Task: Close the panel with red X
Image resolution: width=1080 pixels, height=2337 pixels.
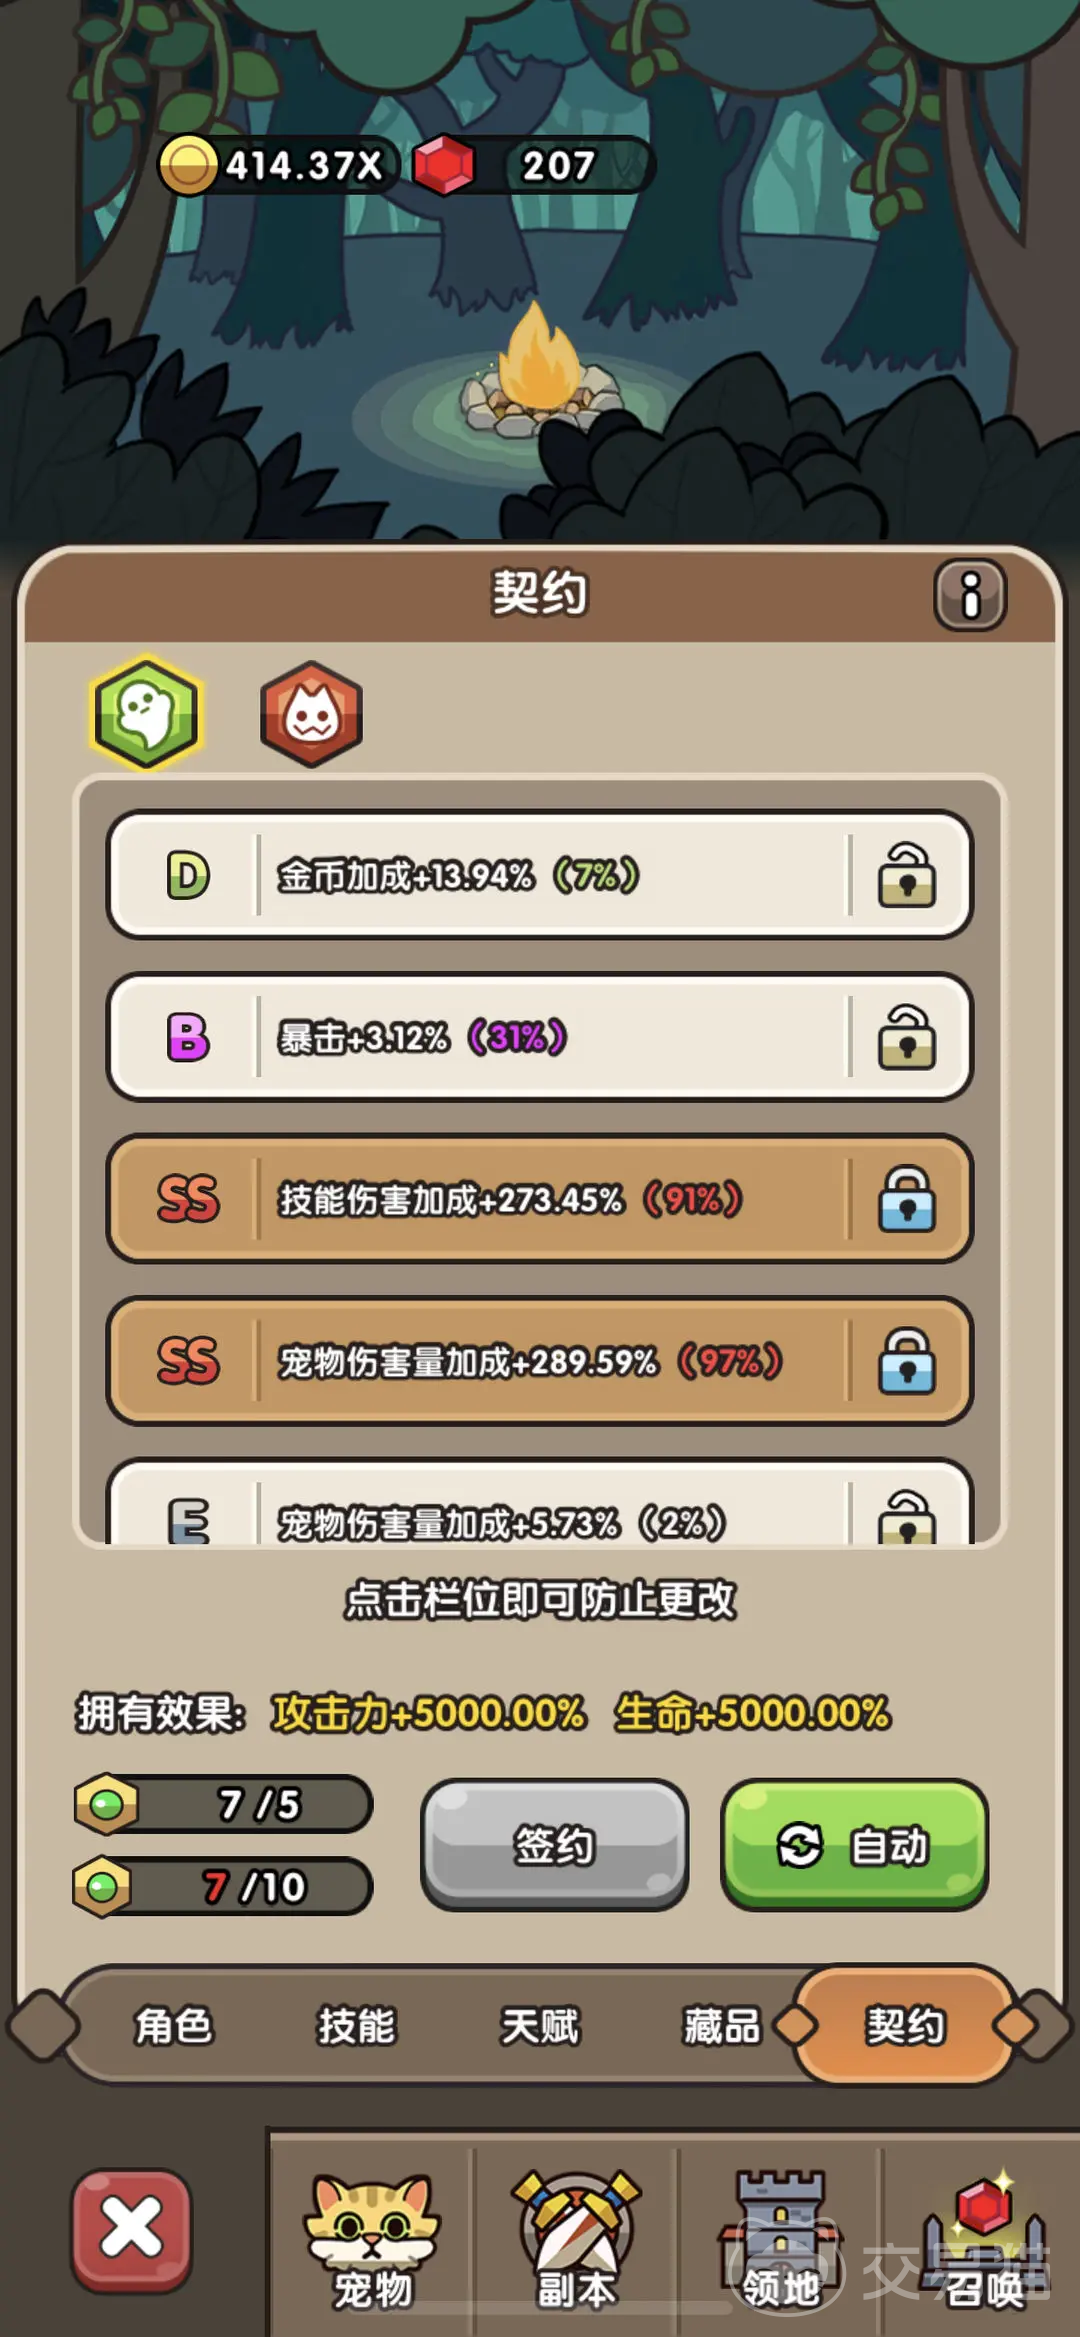Action: (x=131, y=2230)
